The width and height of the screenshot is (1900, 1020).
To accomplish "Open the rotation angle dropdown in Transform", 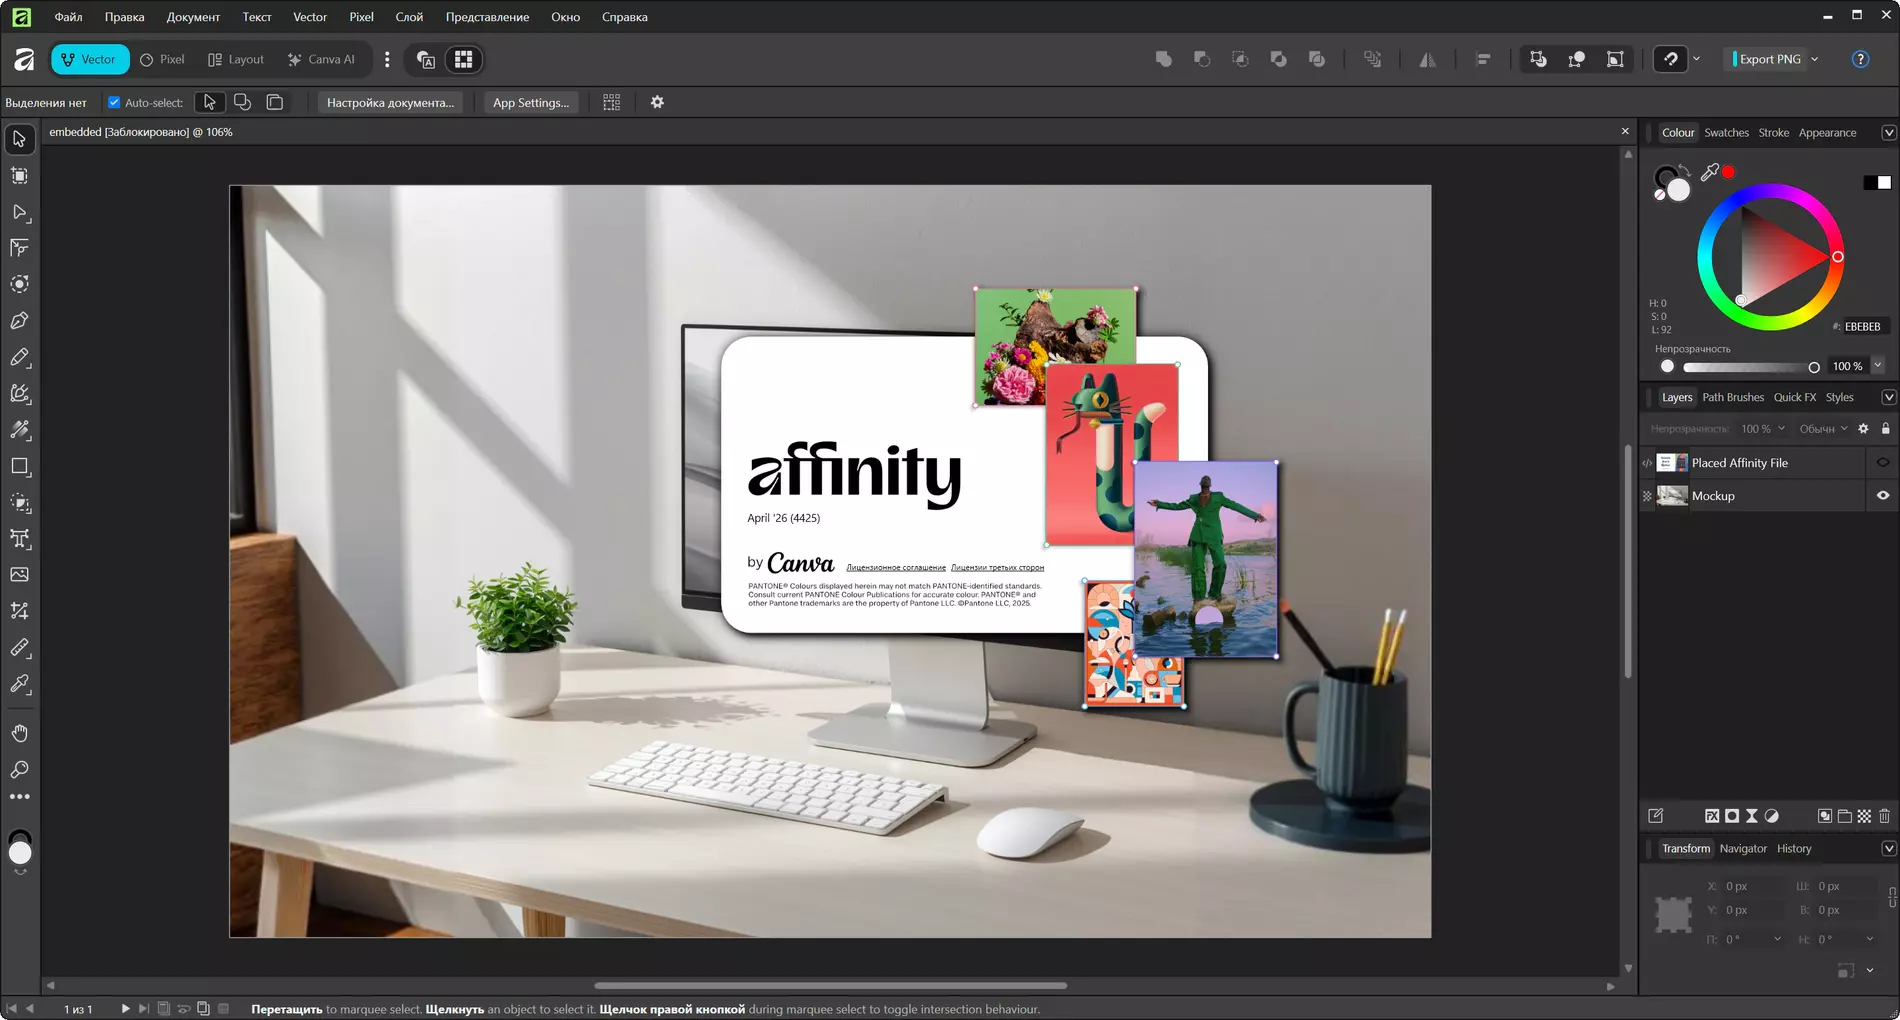I will pyautogui.click(x=1777, y=939).
